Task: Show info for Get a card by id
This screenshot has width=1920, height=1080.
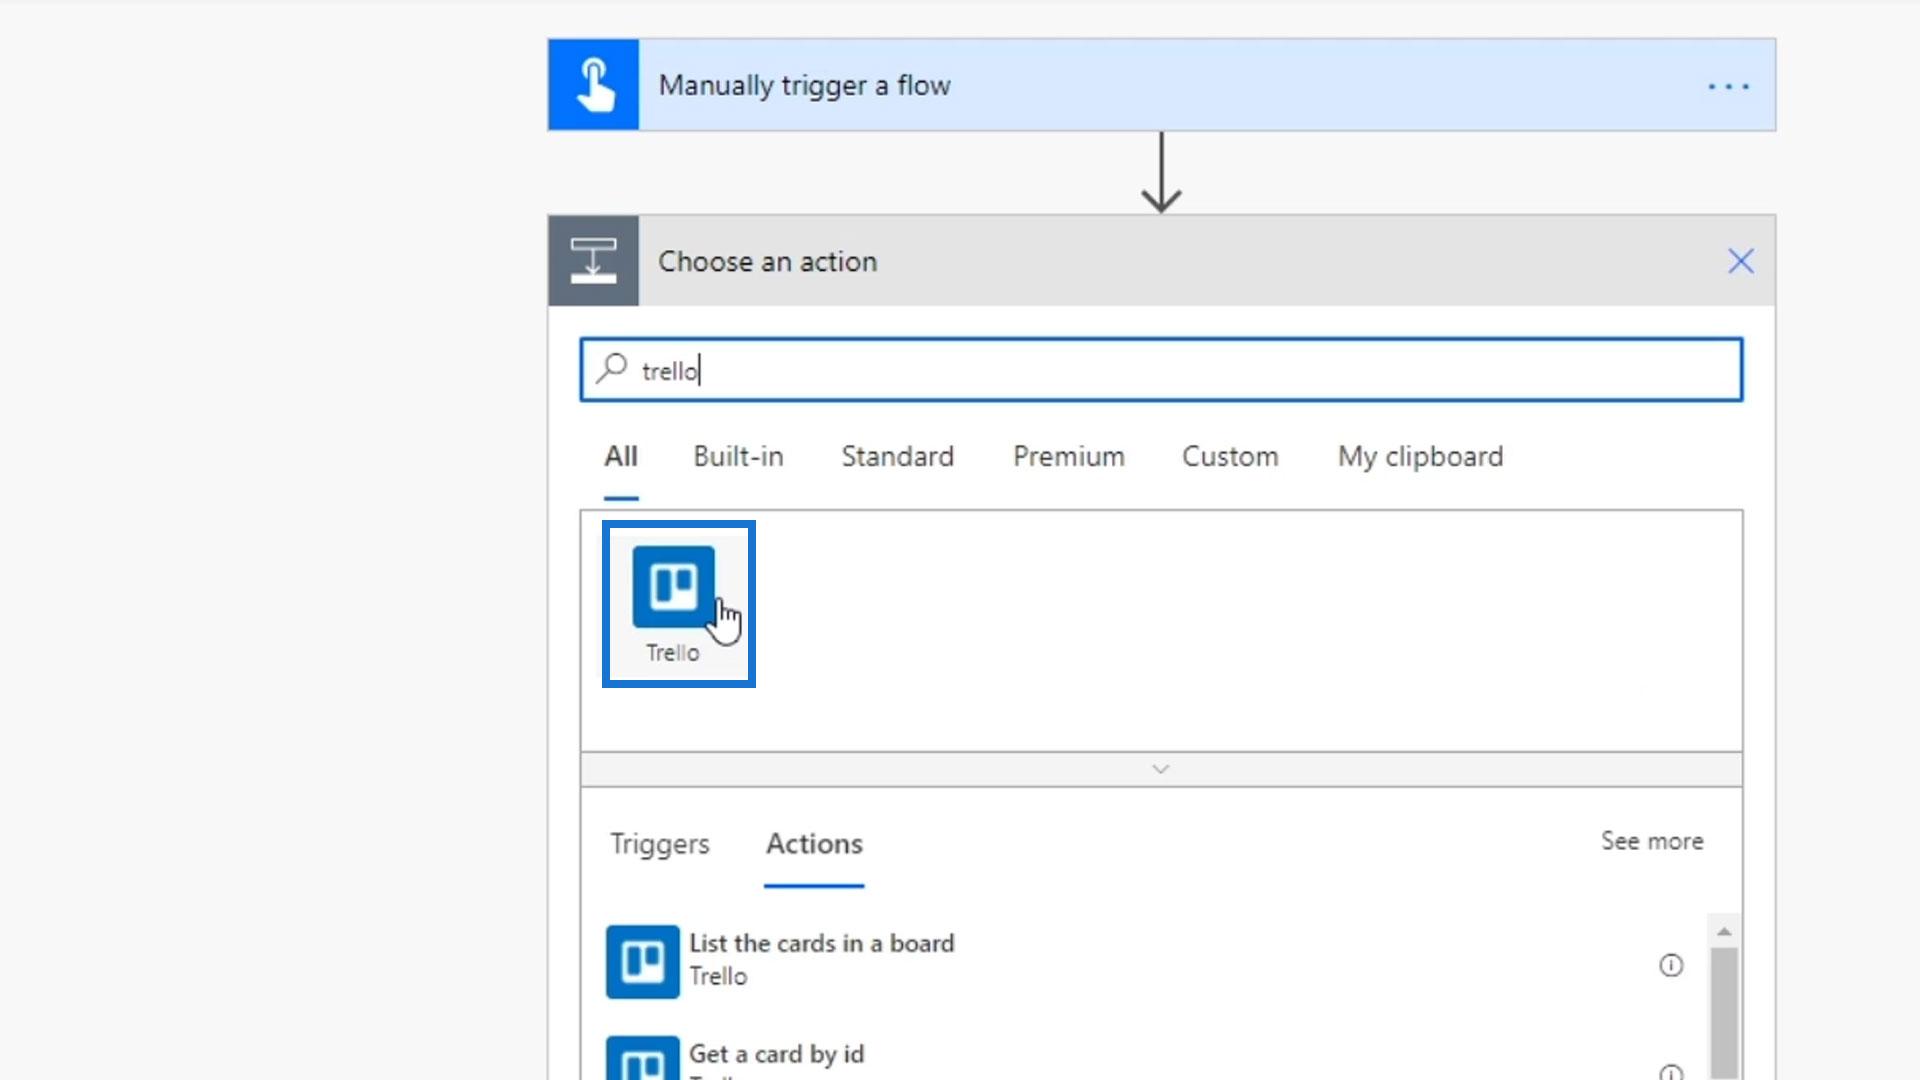Action: coord(1671,1072)
